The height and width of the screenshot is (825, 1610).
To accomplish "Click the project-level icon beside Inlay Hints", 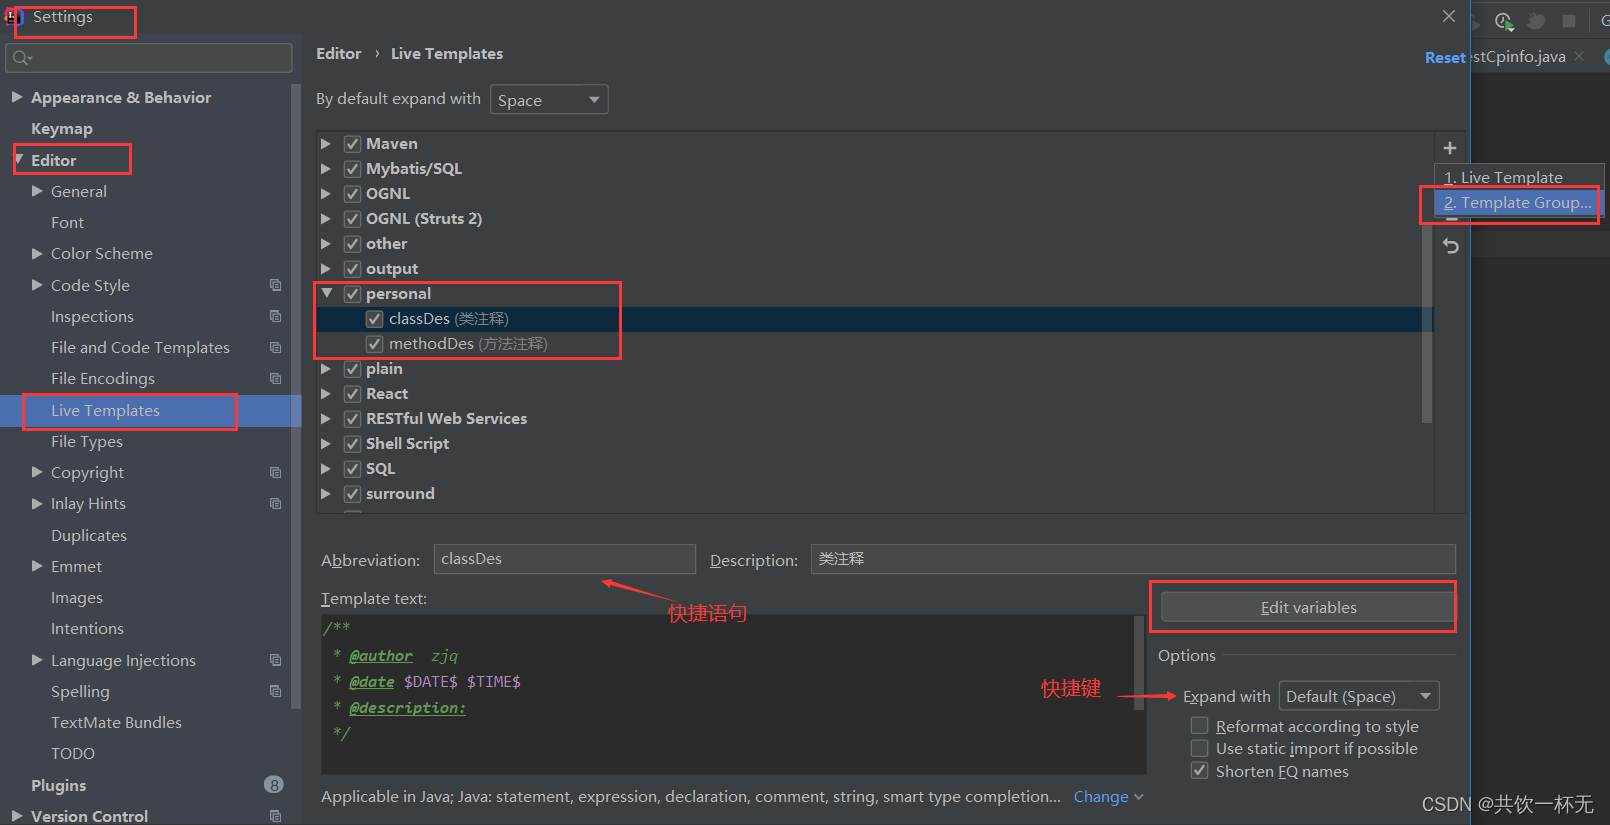I will pyautogui.click(x=275, y=503).
